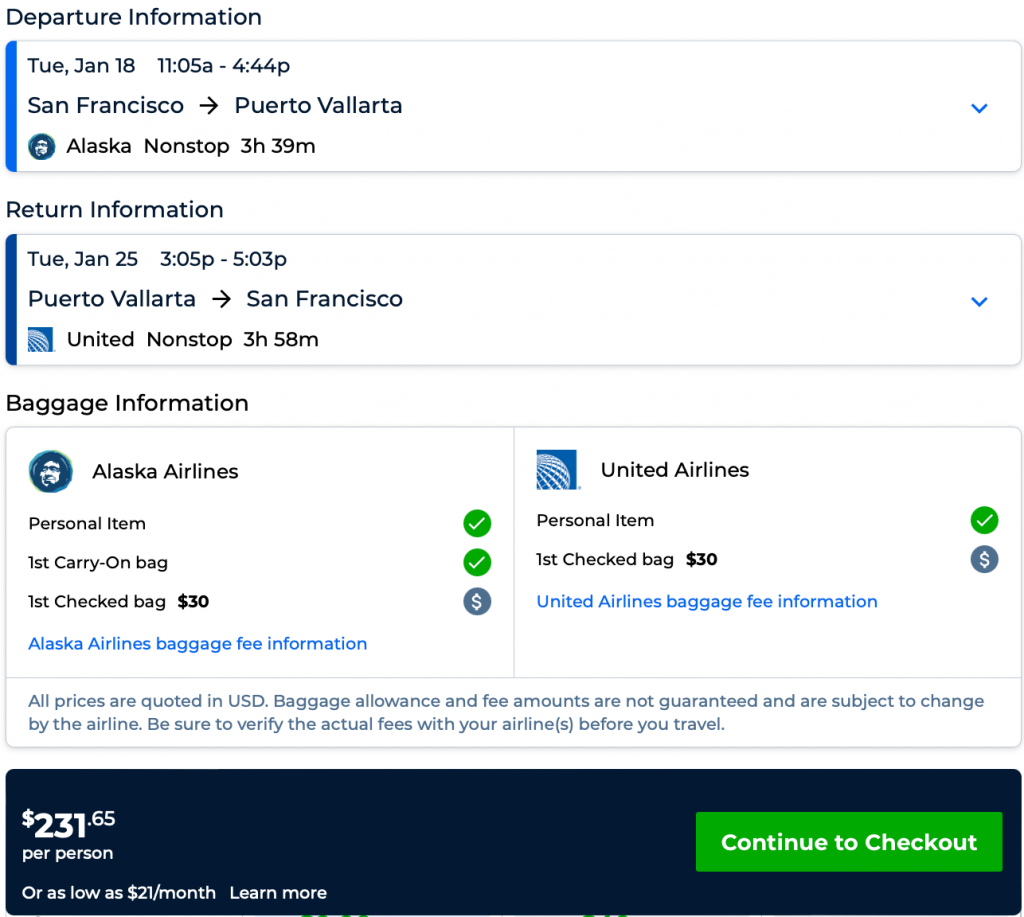1024x917 pixels.
Task: Expand the San Francisco departure flight chevron
Action: tap(979, 108)
